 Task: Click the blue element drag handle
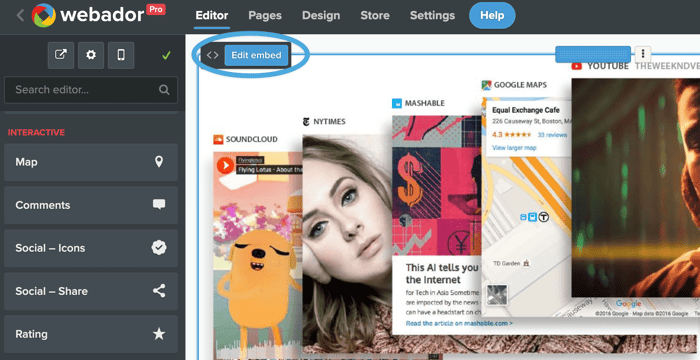pos(593,54)
